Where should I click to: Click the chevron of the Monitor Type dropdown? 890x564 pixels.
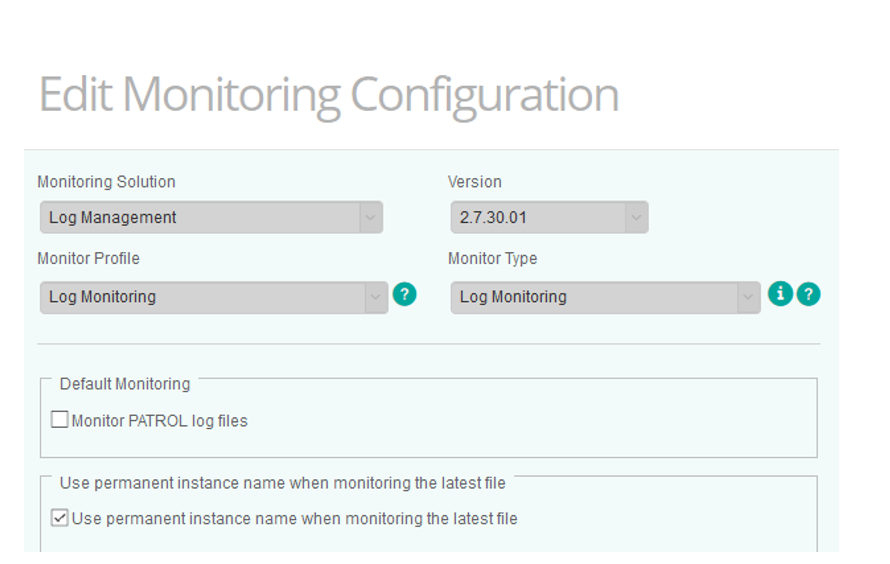click(x=748, y=297)
